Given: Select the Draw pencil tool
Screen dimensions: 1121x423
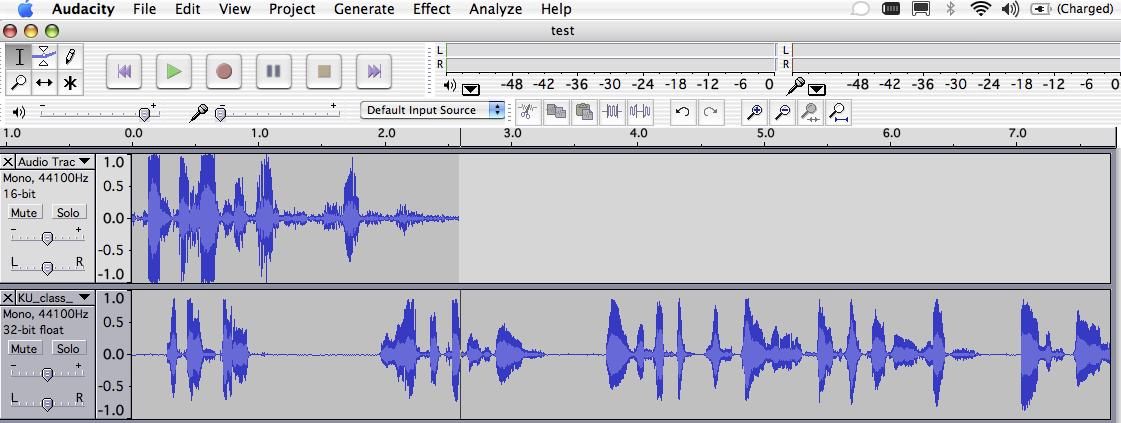Looking at the screenshot, I should pos(69,57).
